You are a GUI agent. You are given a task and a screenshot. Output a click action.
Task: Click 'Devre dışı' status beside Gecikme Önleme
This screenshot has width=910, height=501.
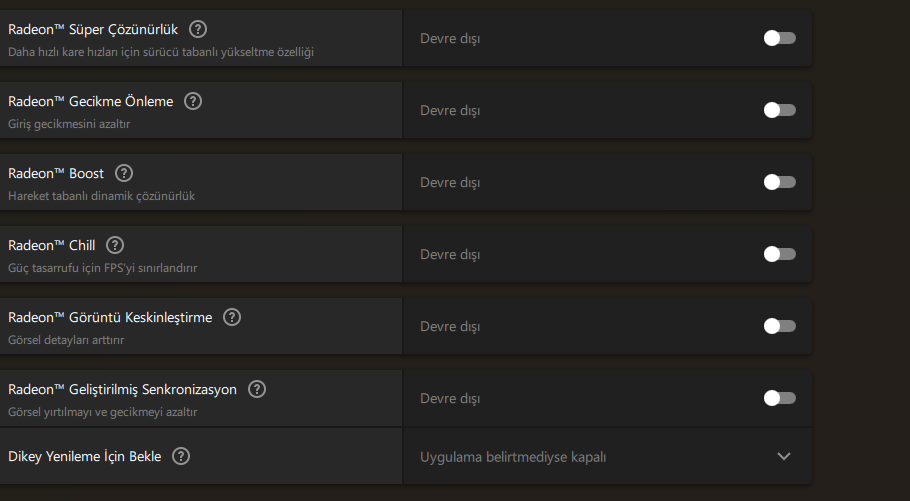(450, 111)
